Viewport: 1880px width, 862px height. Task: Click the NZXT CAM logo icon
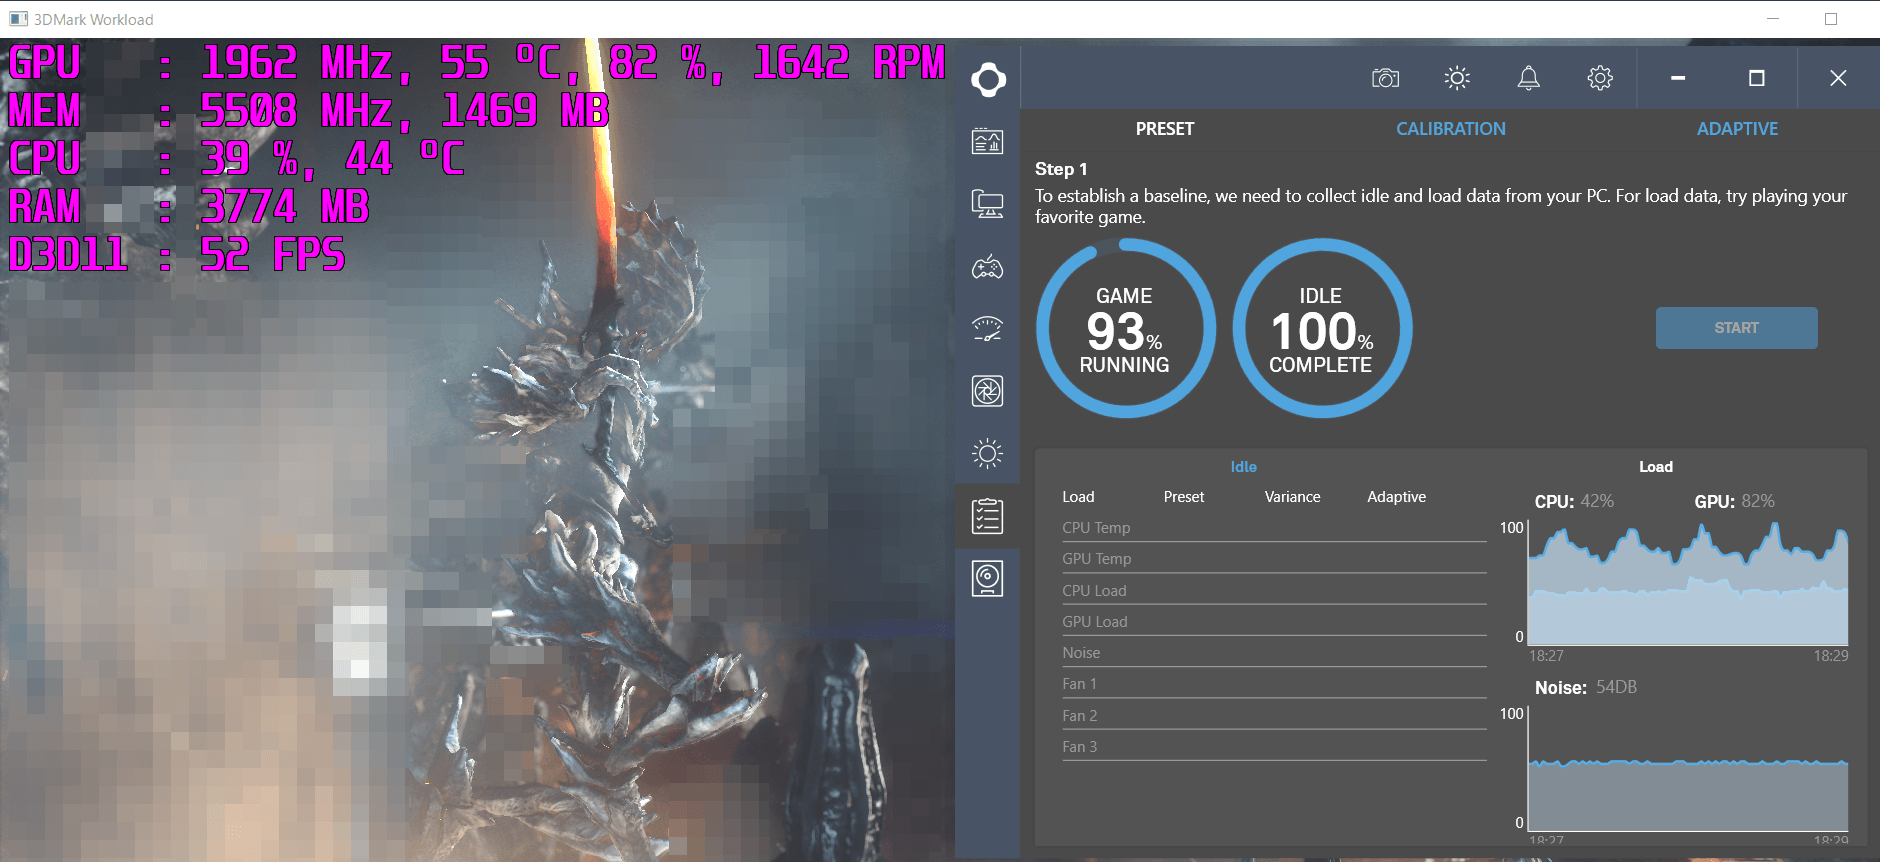[x=988, y=79]
